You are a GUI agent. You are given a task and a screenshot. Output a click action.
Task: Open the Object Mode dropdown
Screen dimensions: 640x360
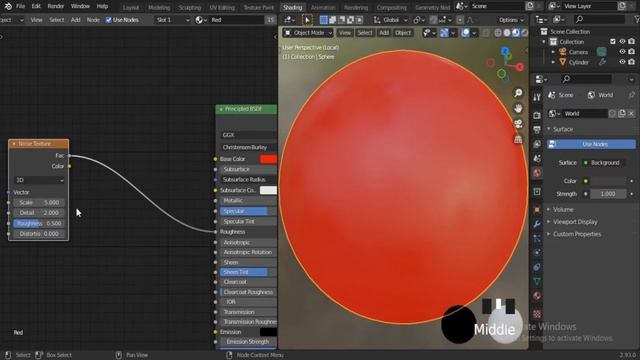308,33
